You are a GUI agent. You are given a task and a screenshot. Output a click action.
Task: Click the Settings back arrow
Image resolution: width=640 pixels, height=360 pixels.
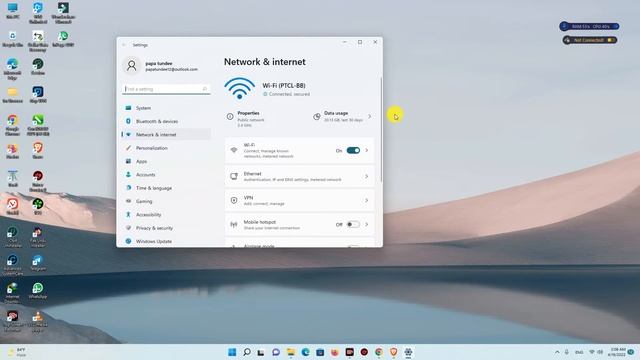[124, 45]
